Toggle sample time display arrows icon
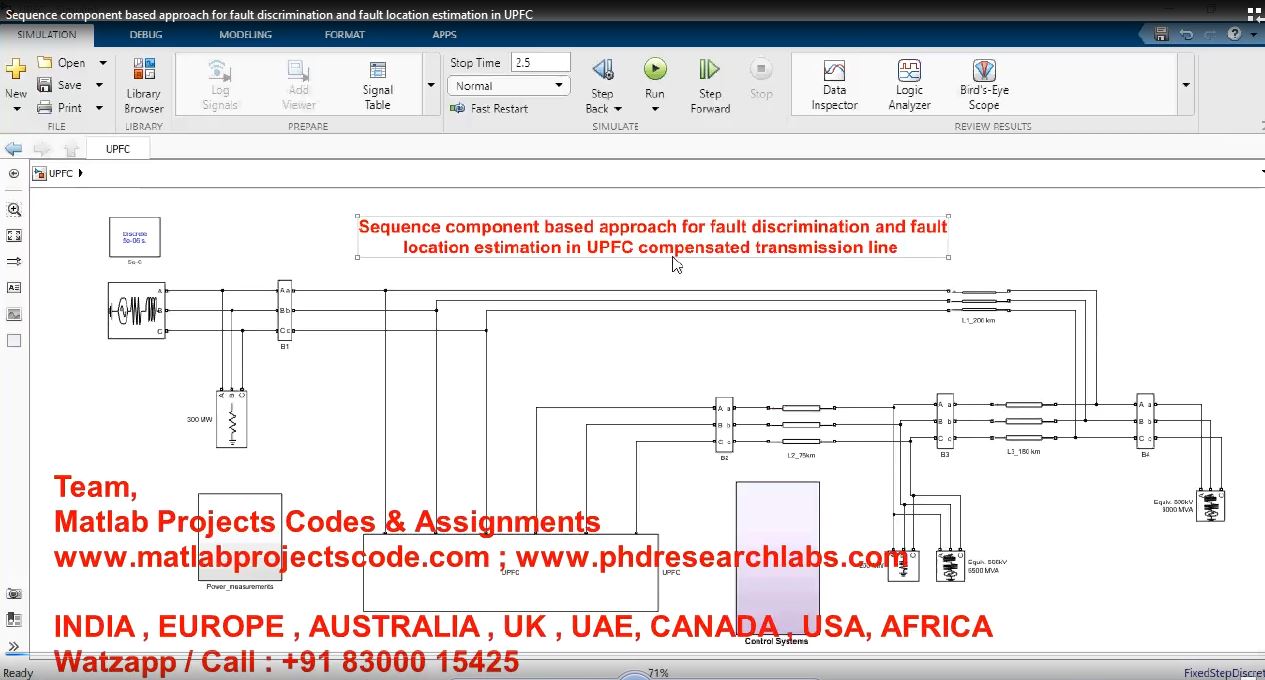Screen dimensions: 1265x680 click(14, 262)
